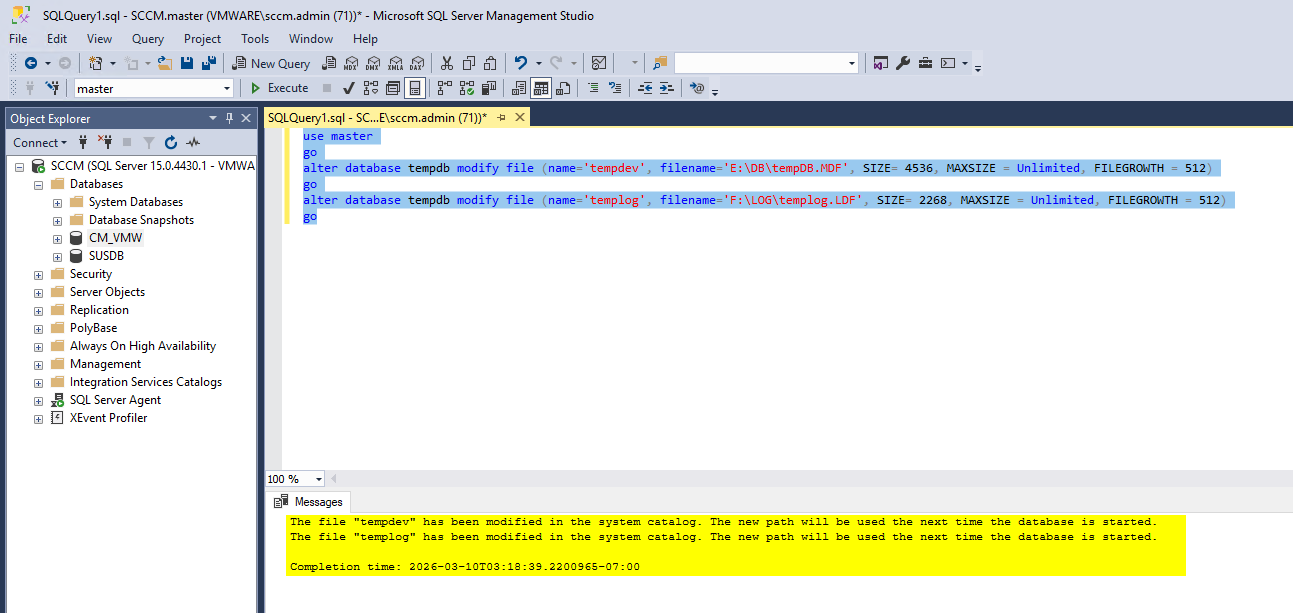1293x613 pixels.
Task: Click the Undo arrow icon
Action: click(x=520, y=63)
